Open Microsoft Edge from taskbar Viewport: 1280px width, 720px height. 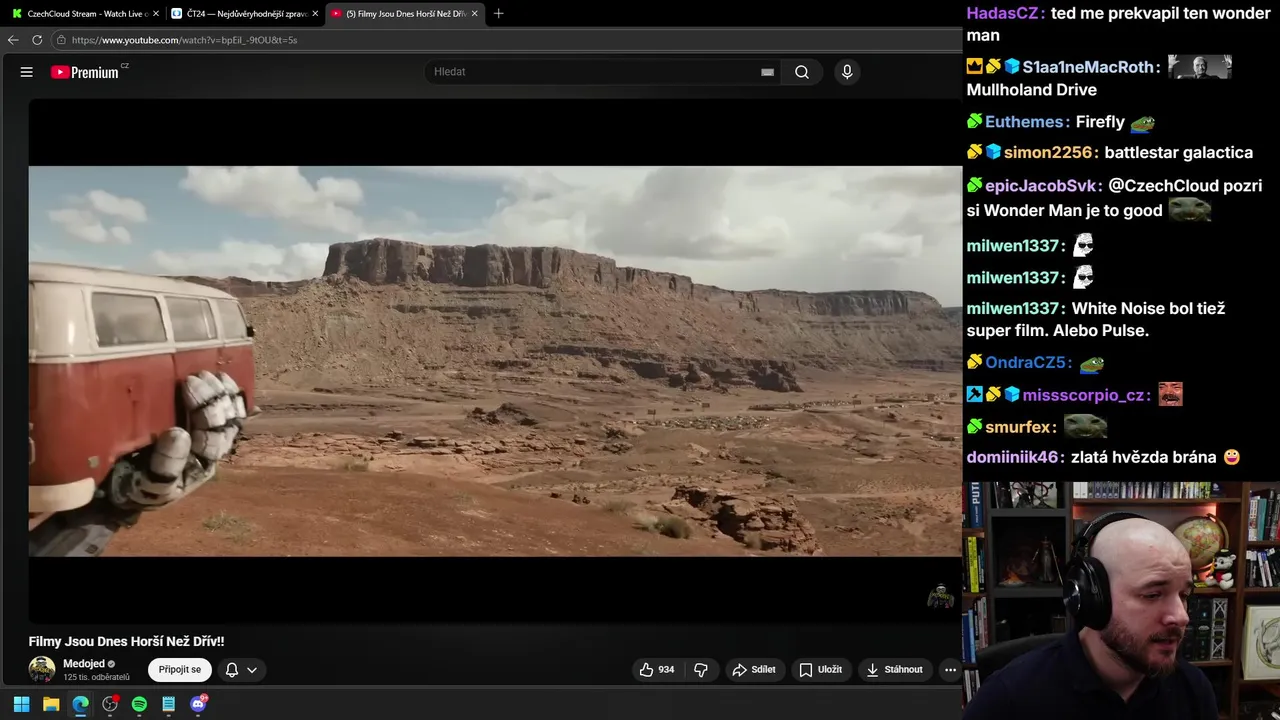pyautogui.click(x=80, y=704)
